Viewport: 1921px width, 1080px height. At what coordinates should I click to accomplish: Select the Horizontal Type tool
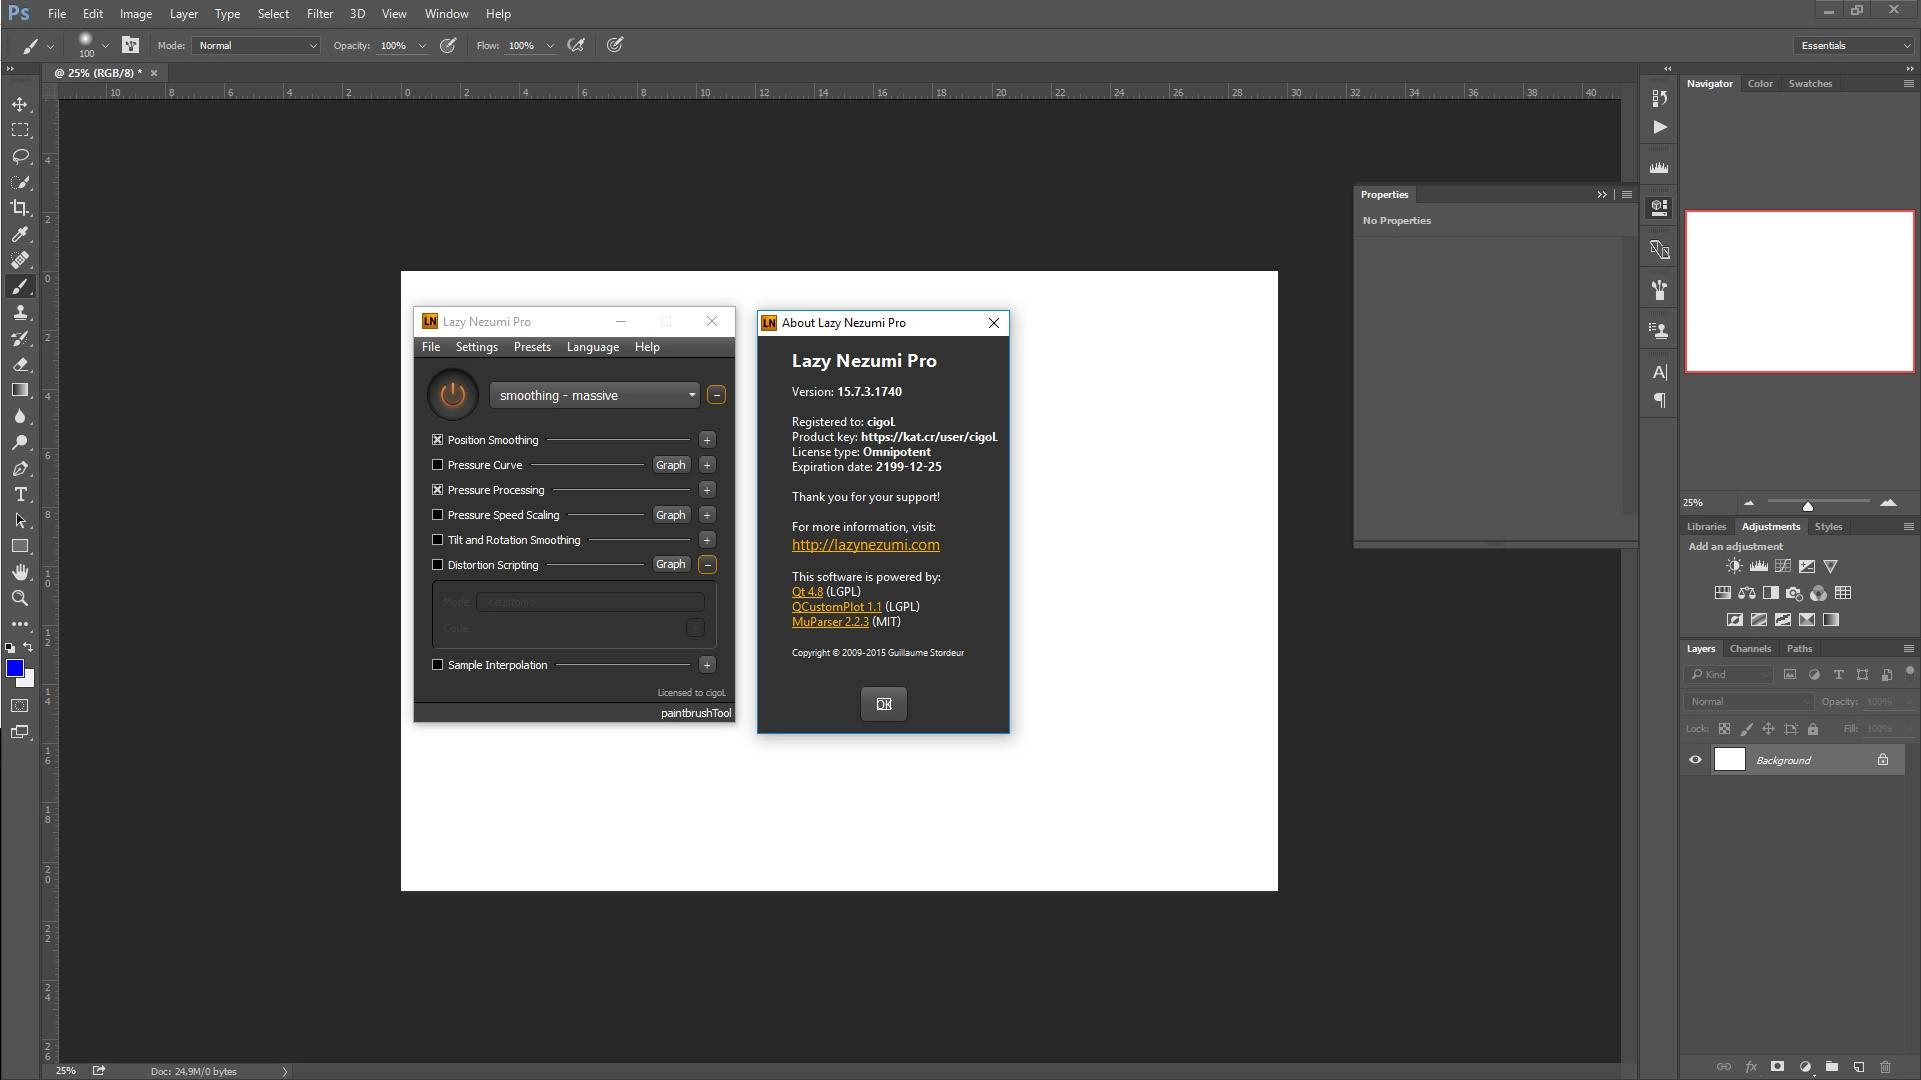coord(20,494)
